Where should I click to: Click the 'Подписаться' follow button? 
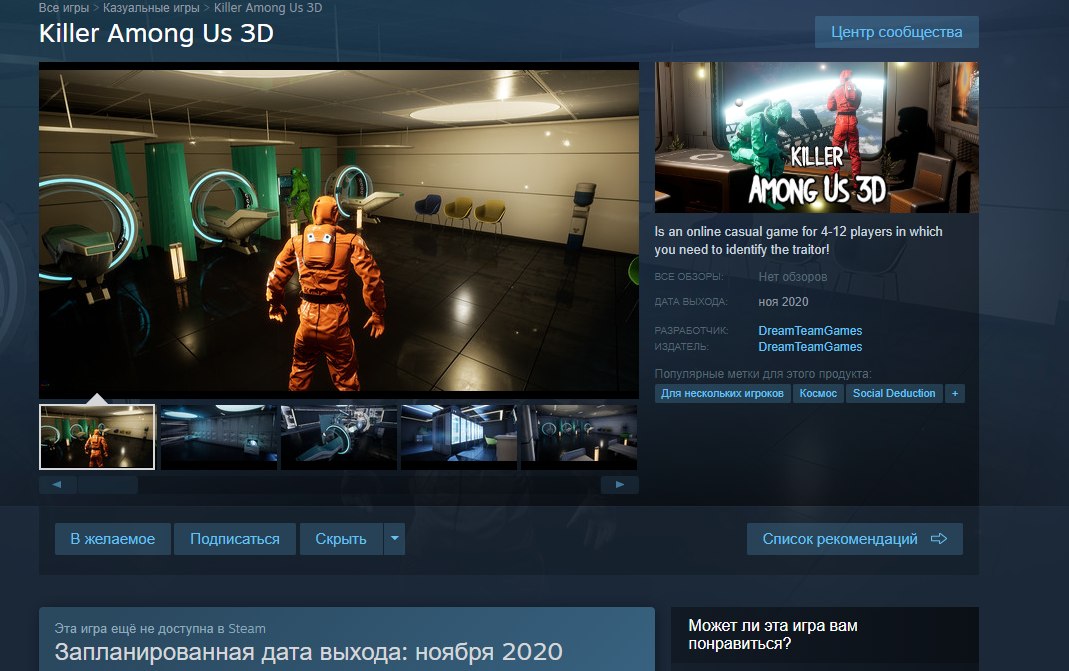pos(235,539)
